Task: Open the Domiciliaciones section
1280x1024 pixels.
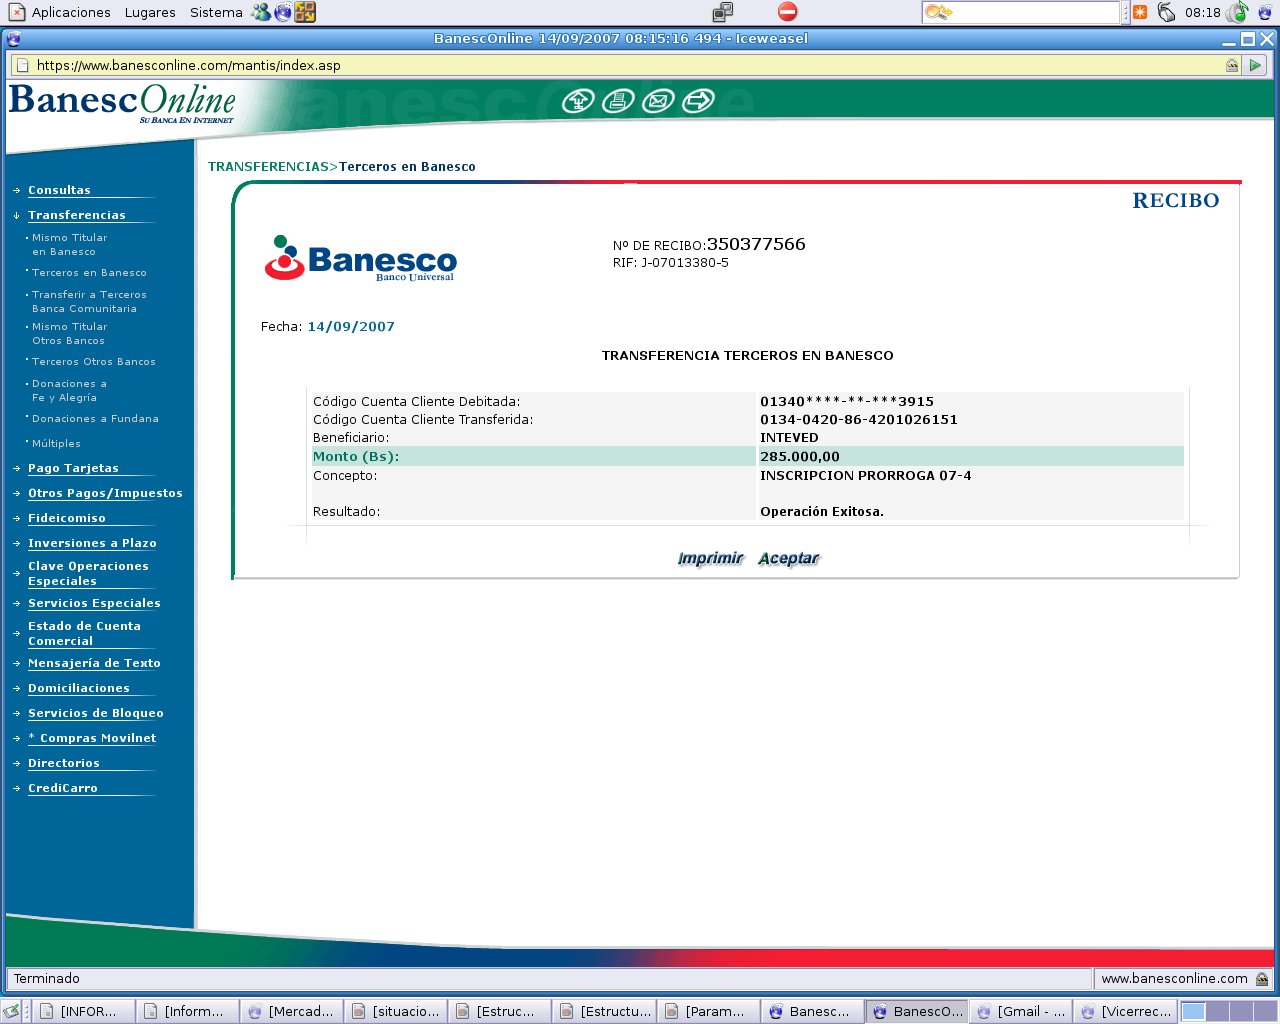Action: [79, 688]
